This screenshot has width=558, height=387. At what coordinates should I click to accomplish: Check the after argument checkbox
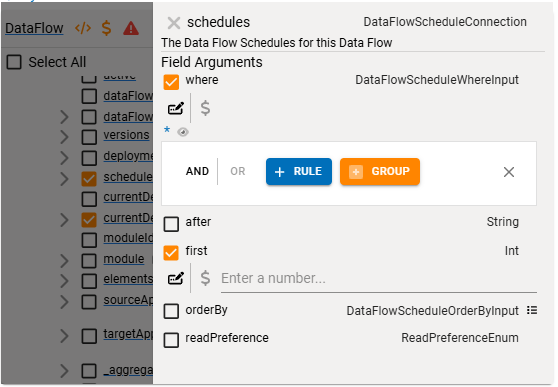pos(171,224)
